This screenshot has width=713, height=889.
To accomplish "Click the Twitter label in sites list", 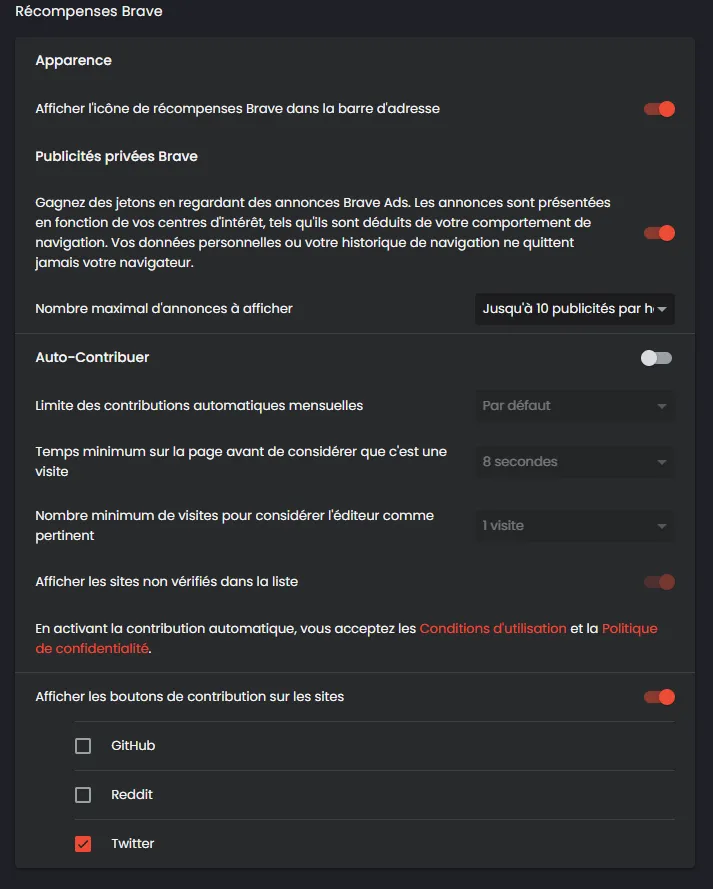I will tap(133, 844).
